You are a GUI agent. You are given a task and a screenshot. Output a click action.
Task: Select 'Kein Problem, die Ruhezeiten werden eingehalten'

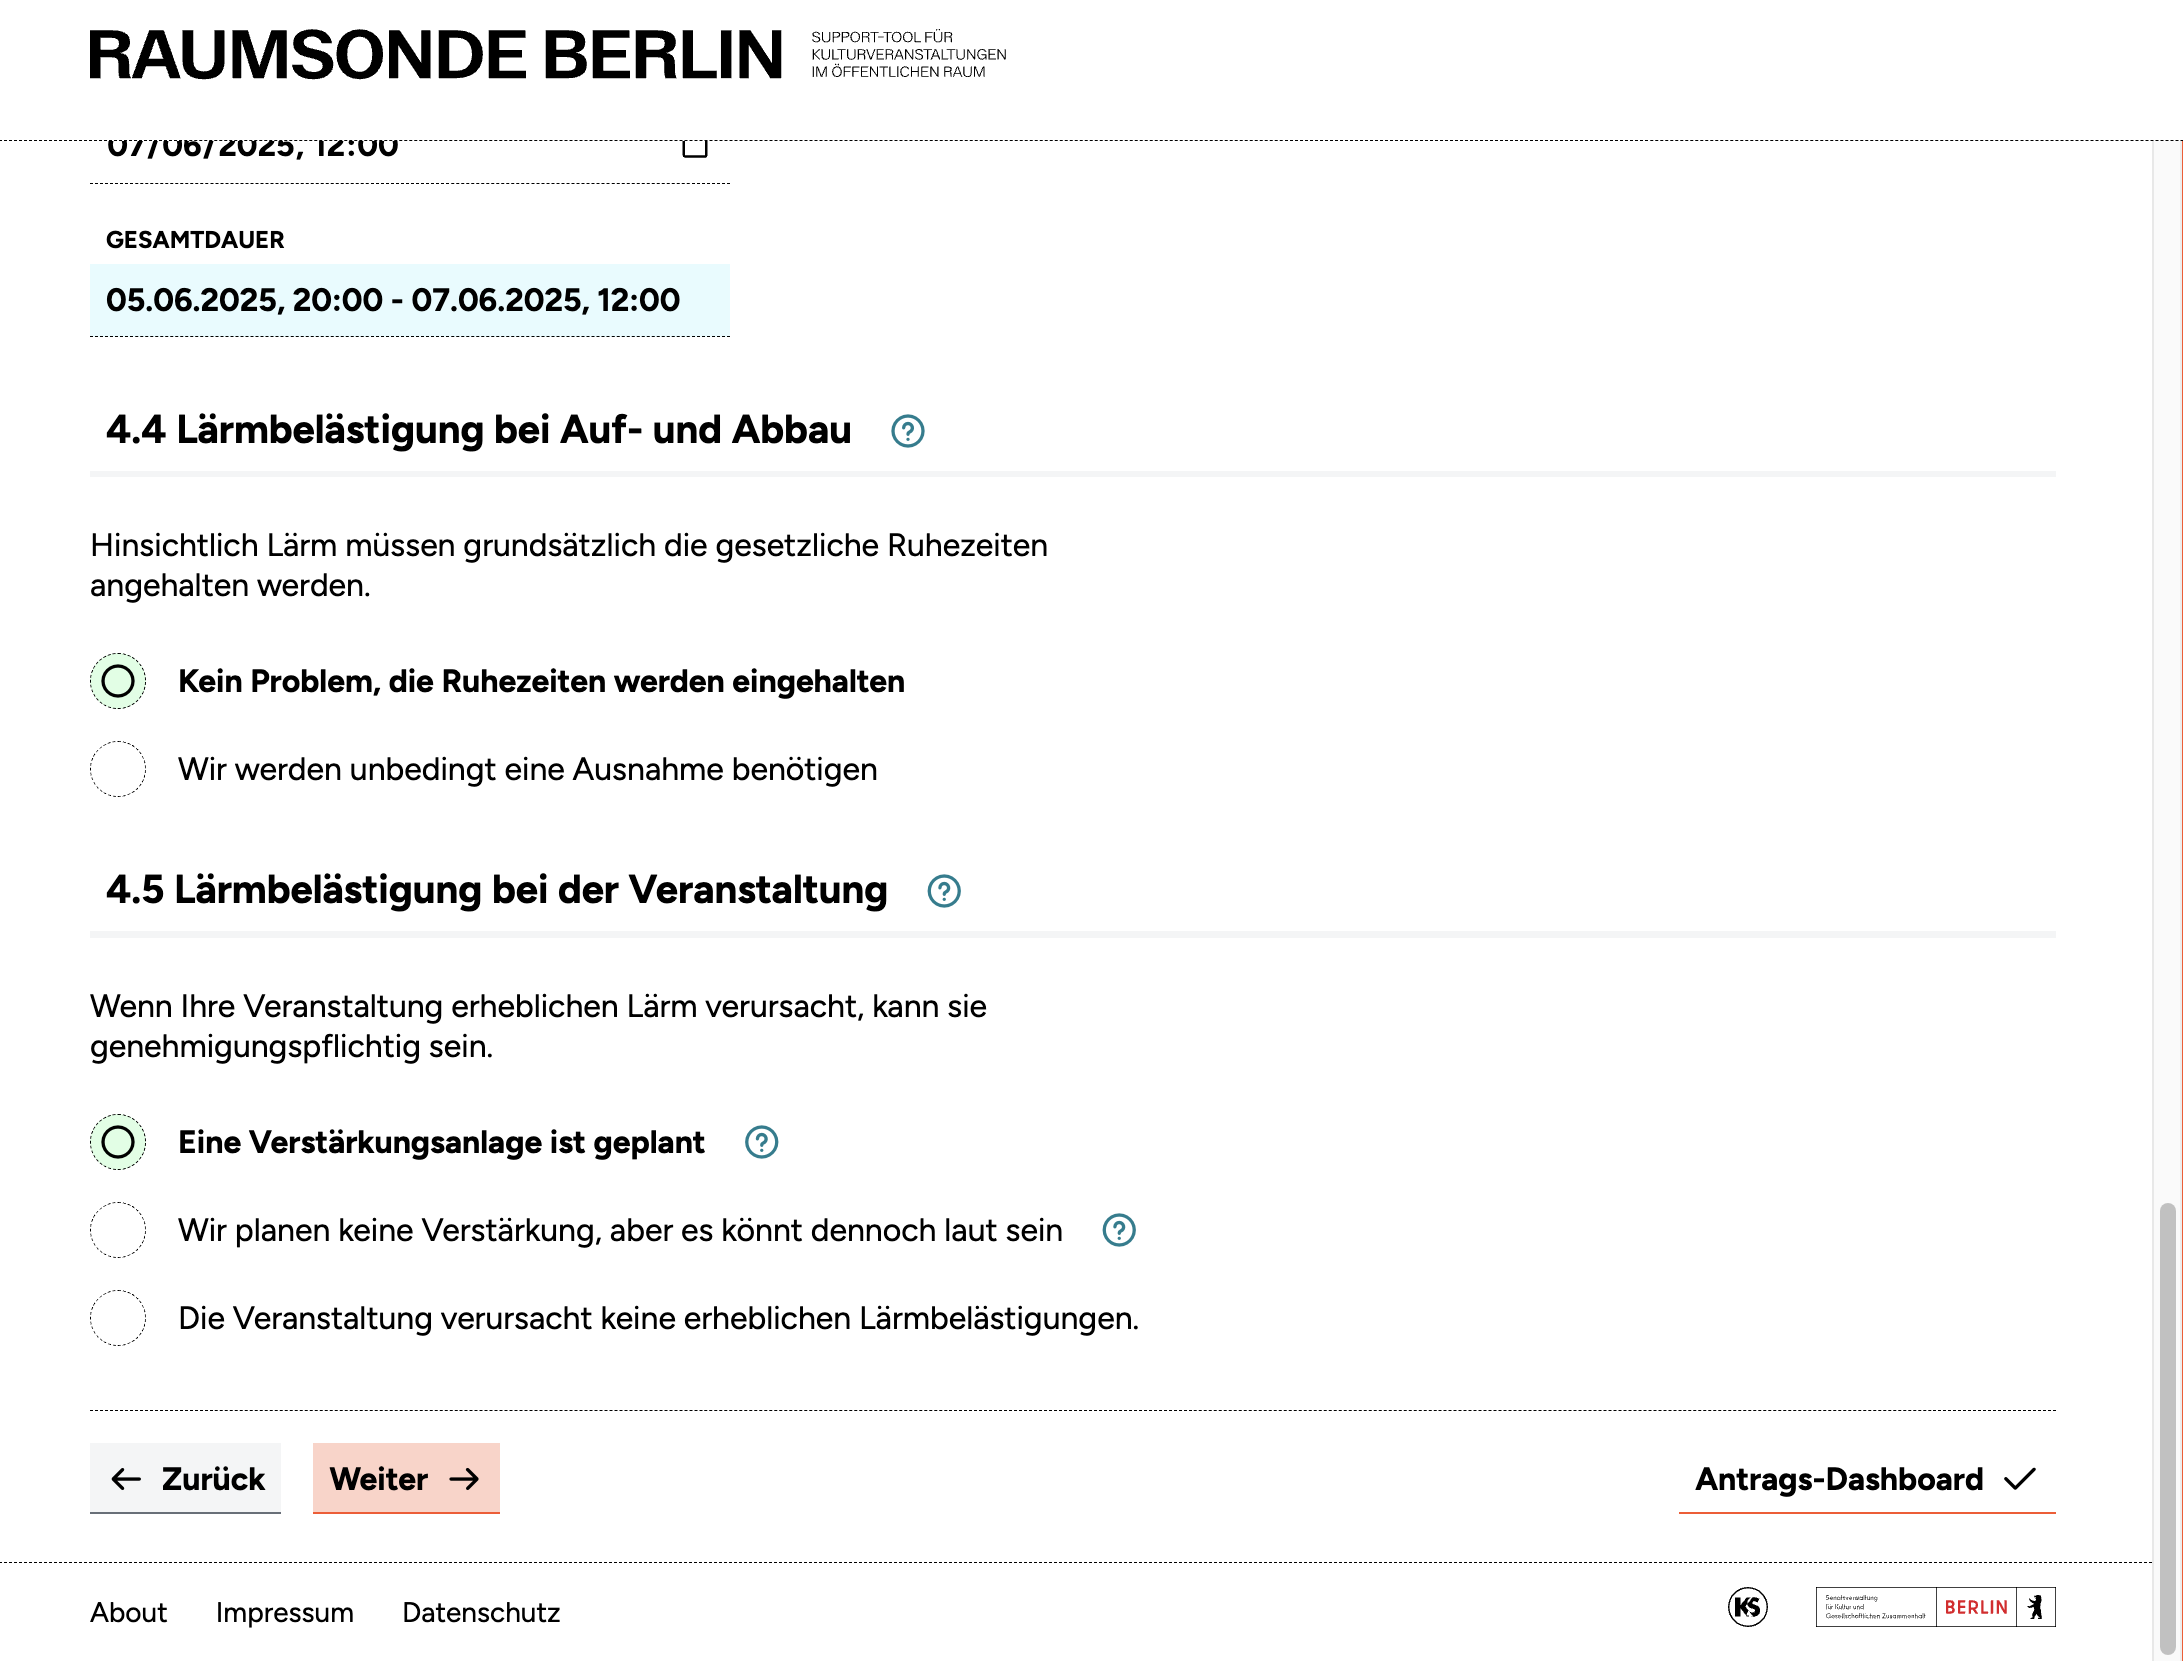(x=118, y=681)
